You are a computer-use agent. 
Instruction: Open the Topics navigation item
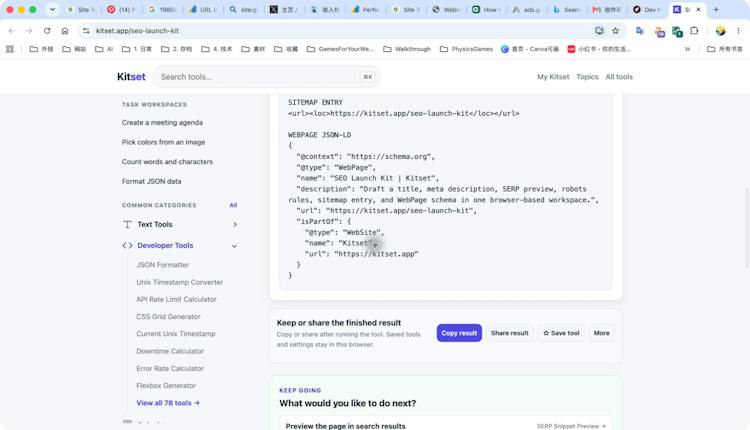[587, 77]
